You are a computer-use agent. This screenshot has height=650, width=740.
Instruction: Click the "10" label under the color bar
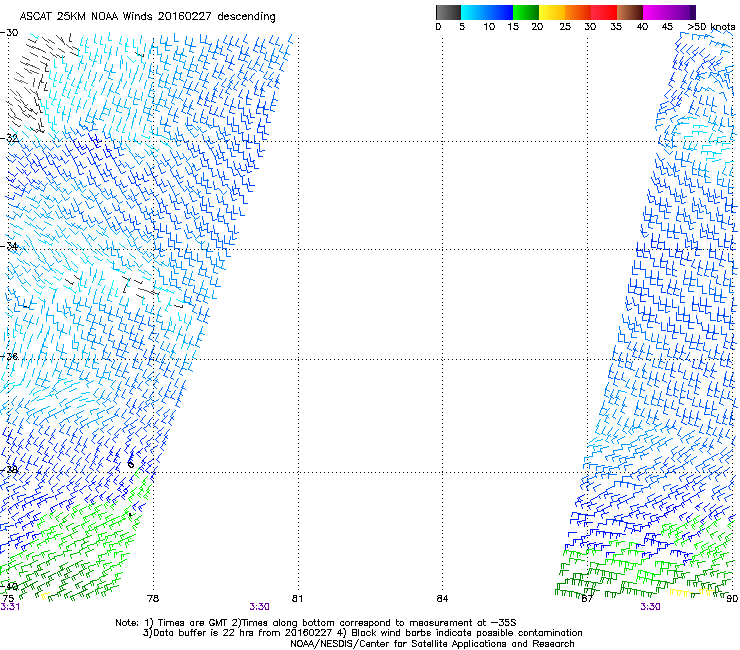coord(489,27)
